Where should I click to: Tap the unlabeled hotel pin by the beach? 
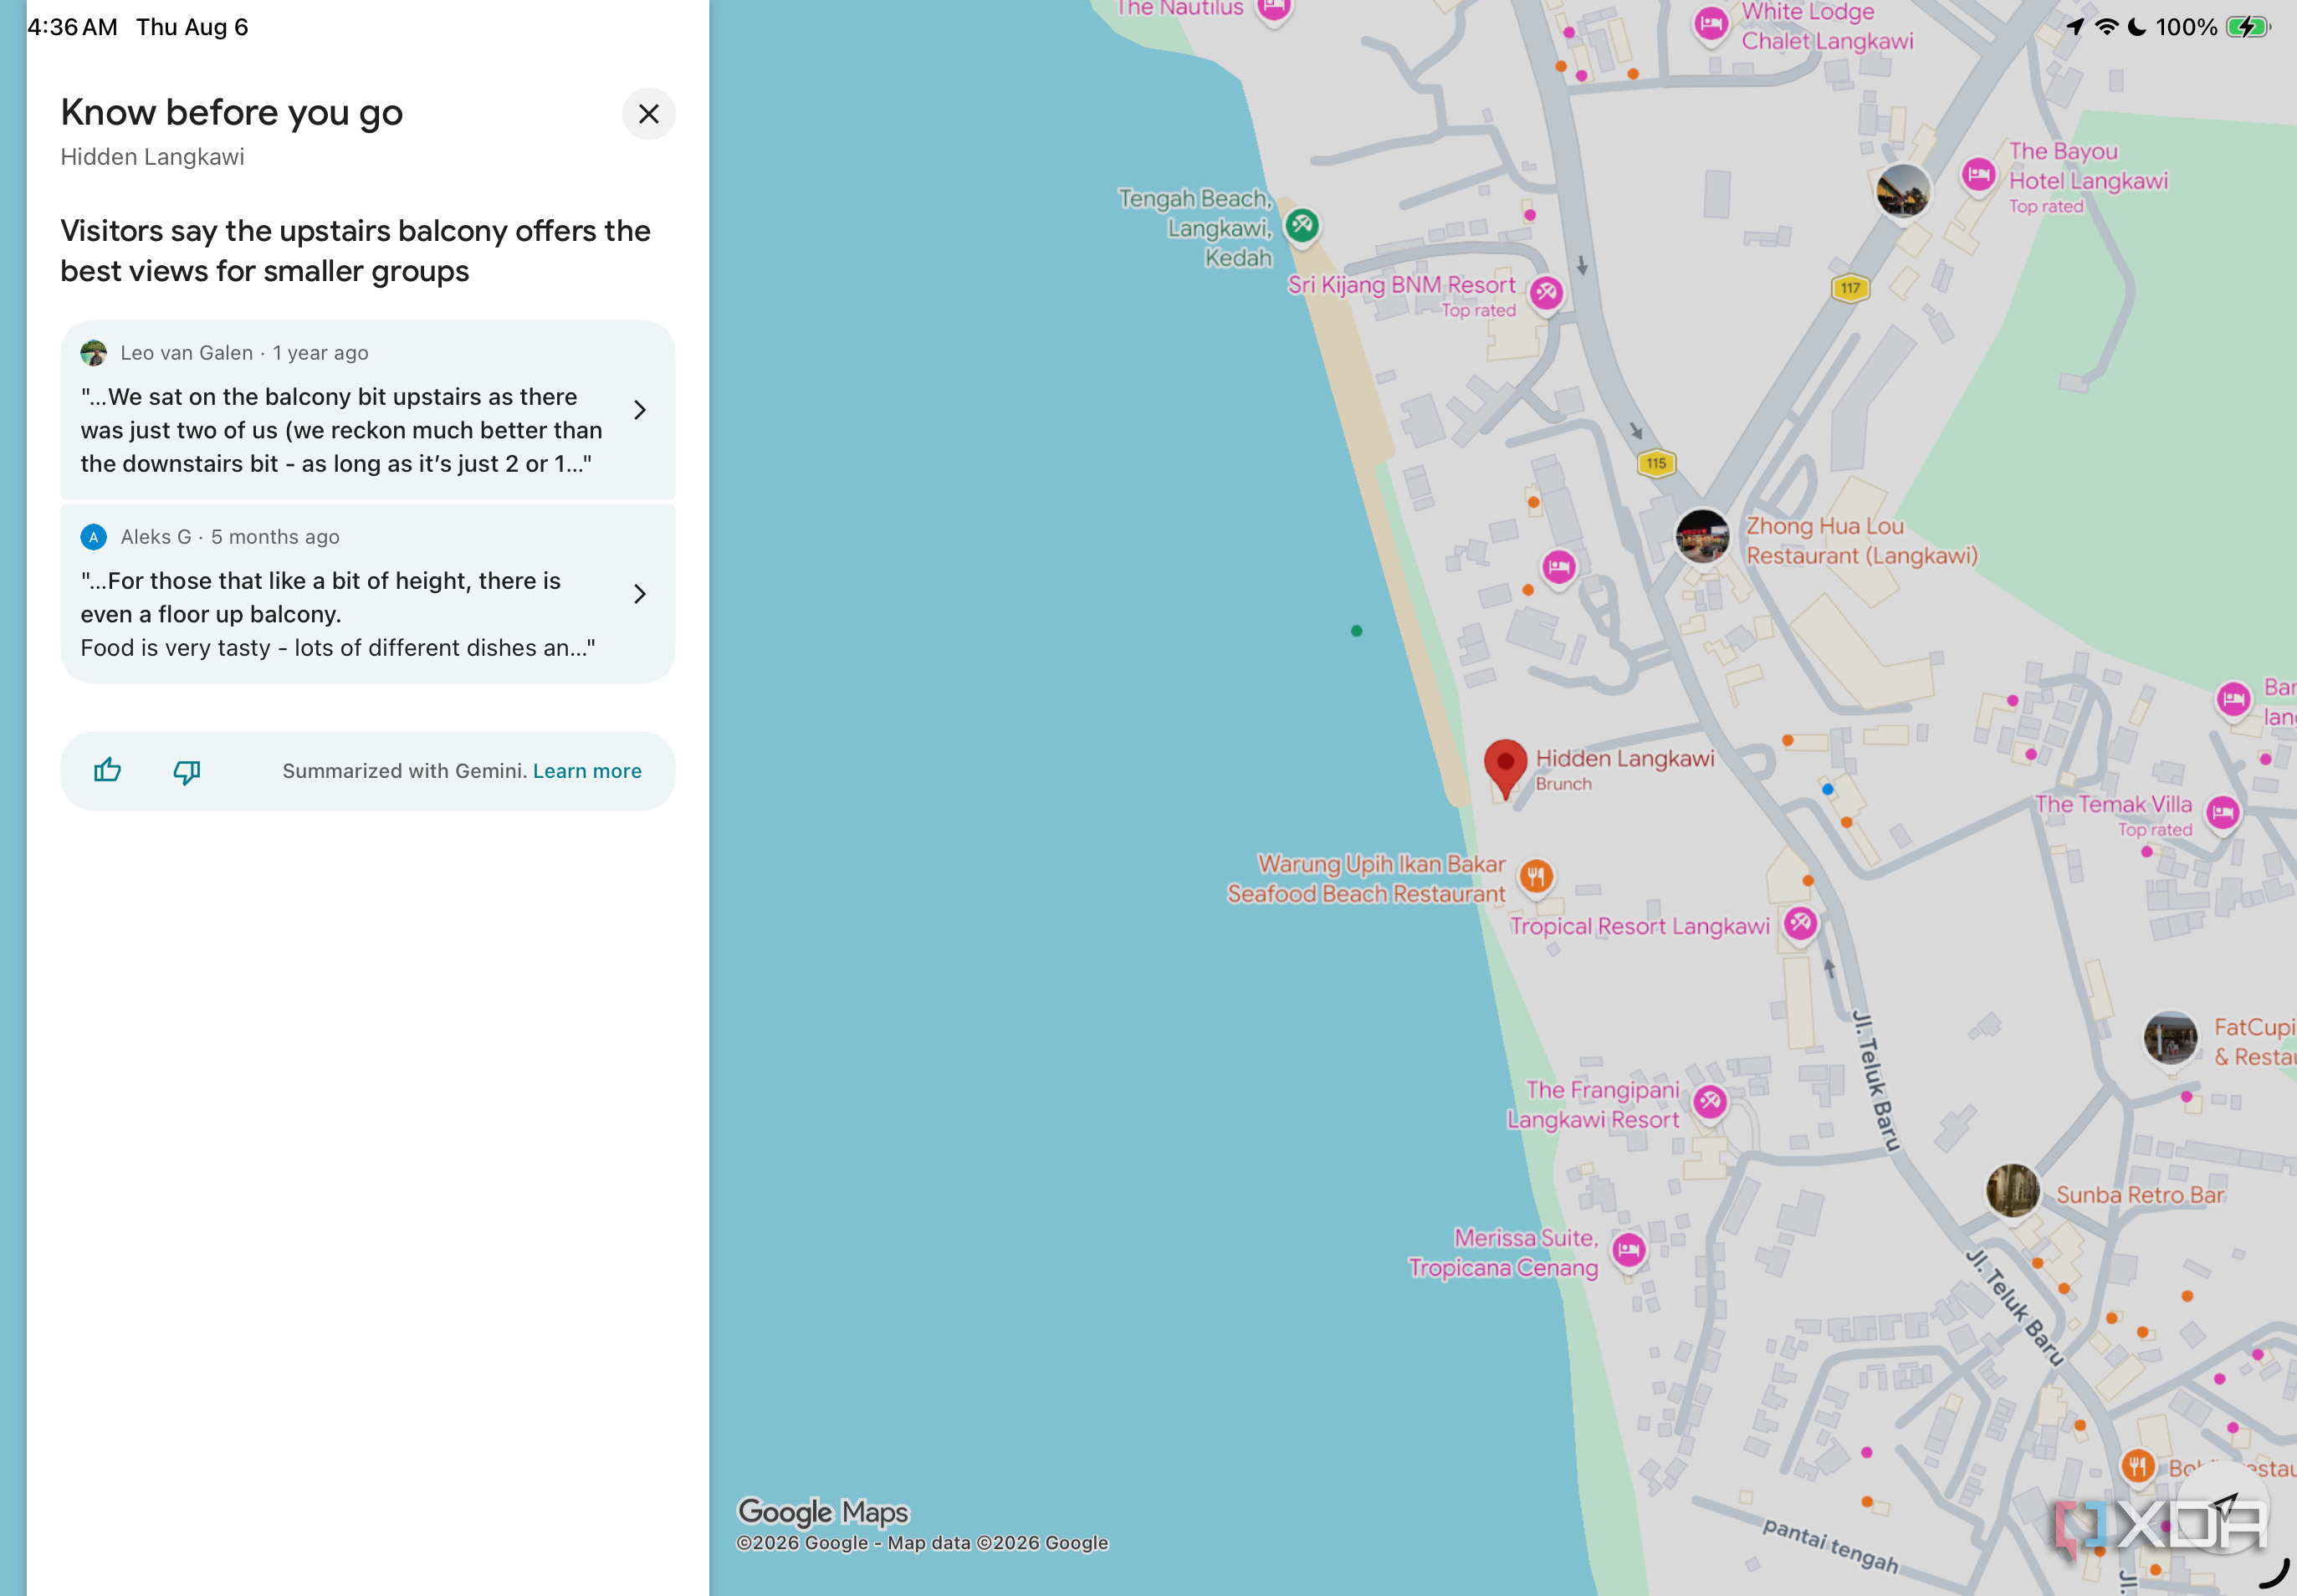[x=1558, y=568]
